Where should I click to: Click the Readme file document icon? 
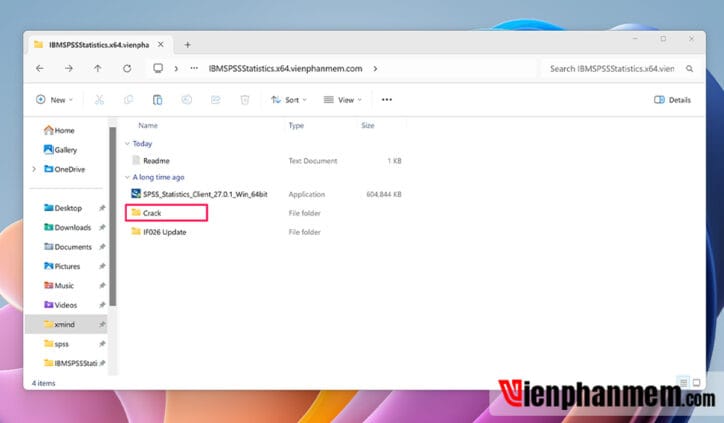136,160
